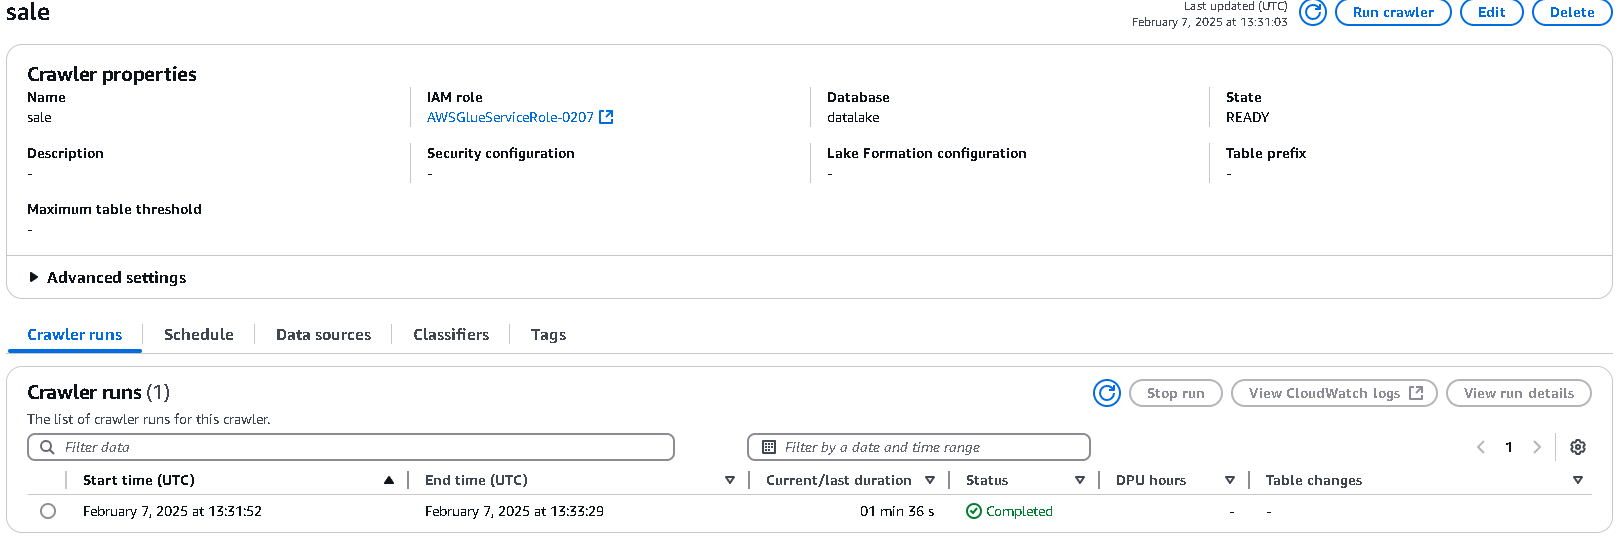
Task: Click the Run crawler button
Action: [x=1393, y=13]
